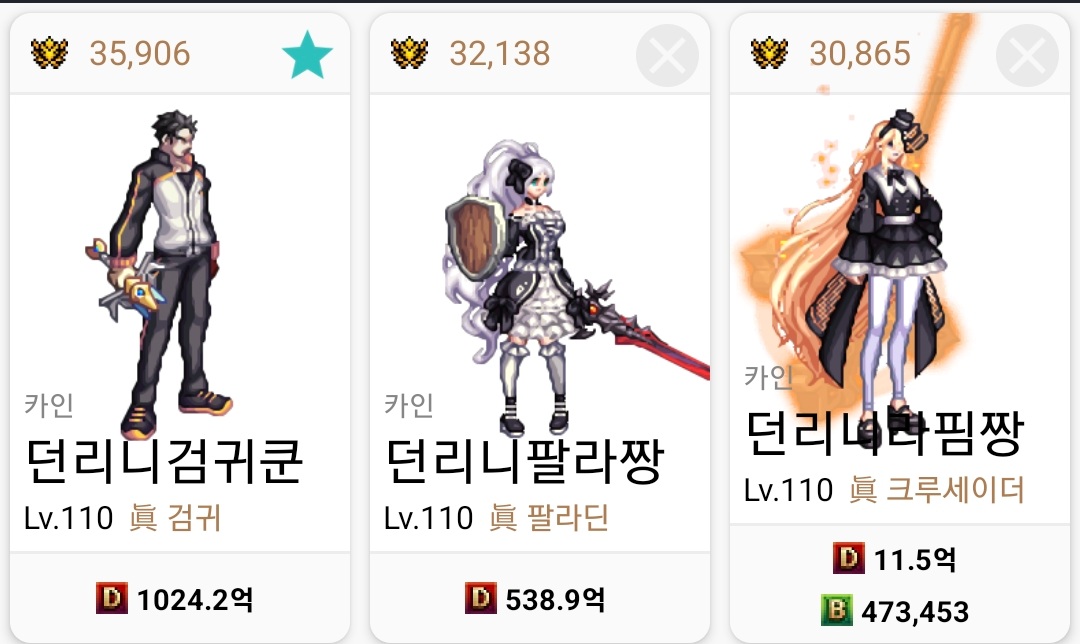Click the green B icon next to 473,453
Image resolution: width=1080 pixels, height=644 pixels.
pyautogui.click(x=837, y=610)
